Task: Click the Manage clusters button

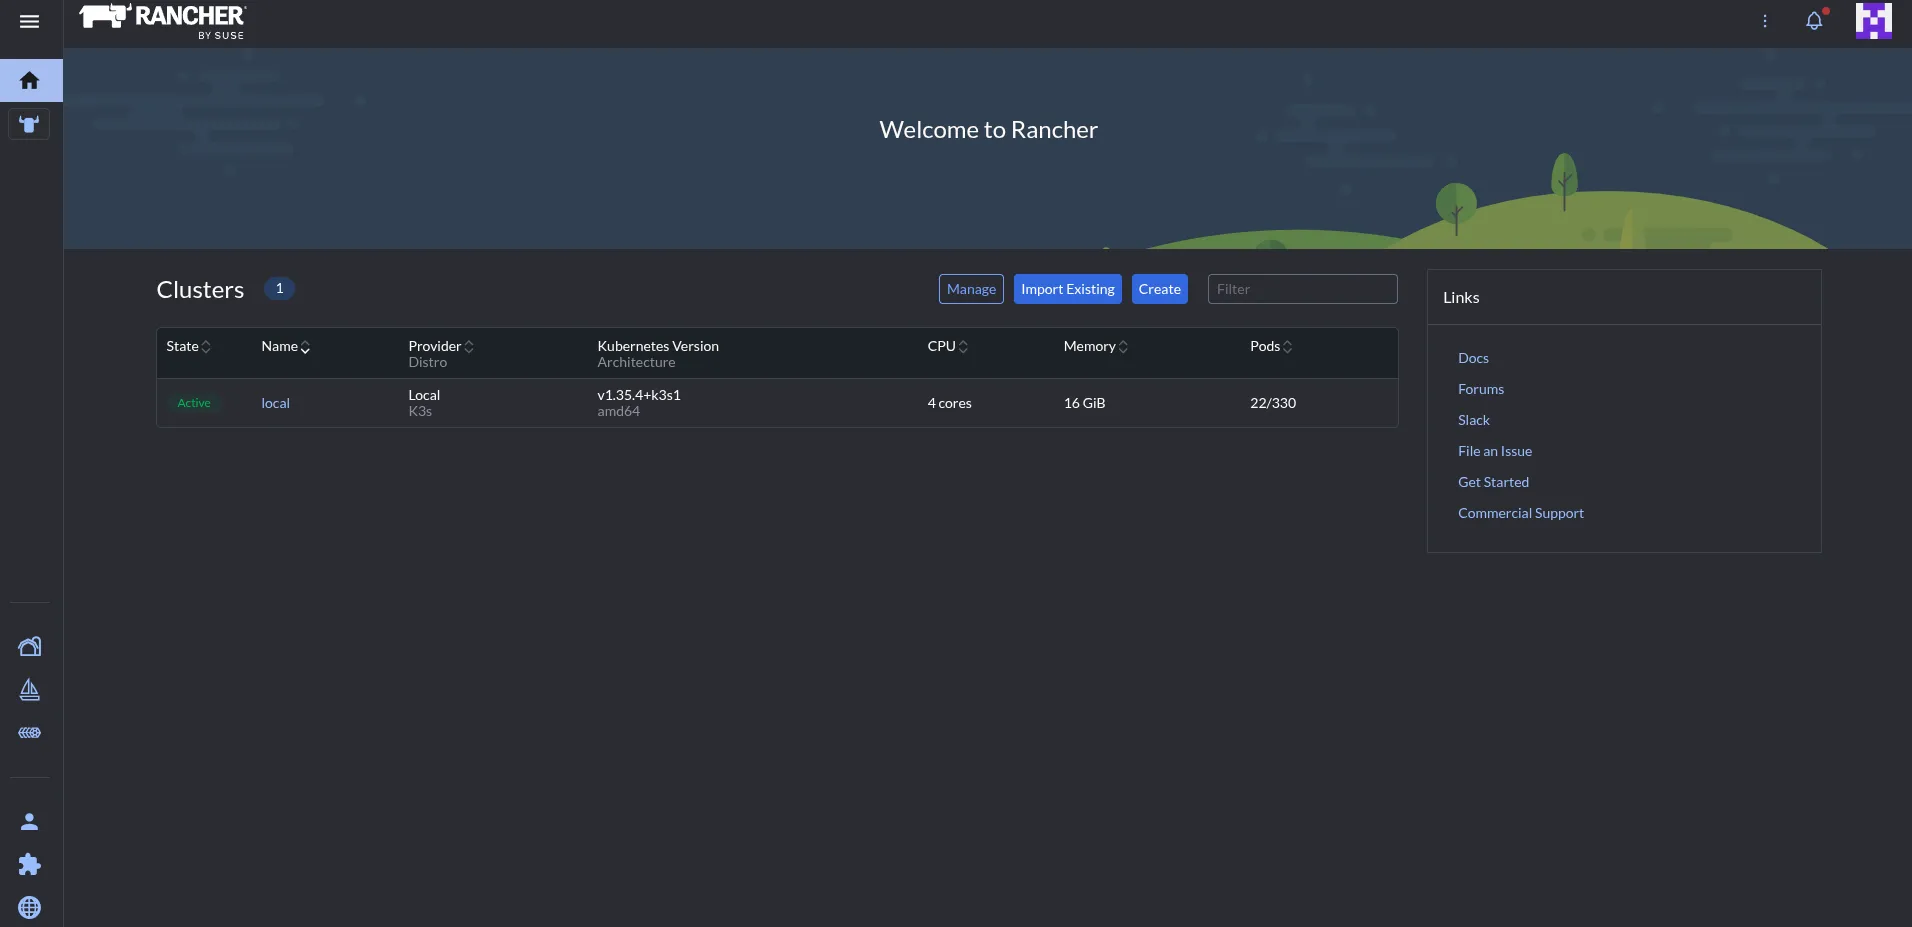Action: pos(971,289)
